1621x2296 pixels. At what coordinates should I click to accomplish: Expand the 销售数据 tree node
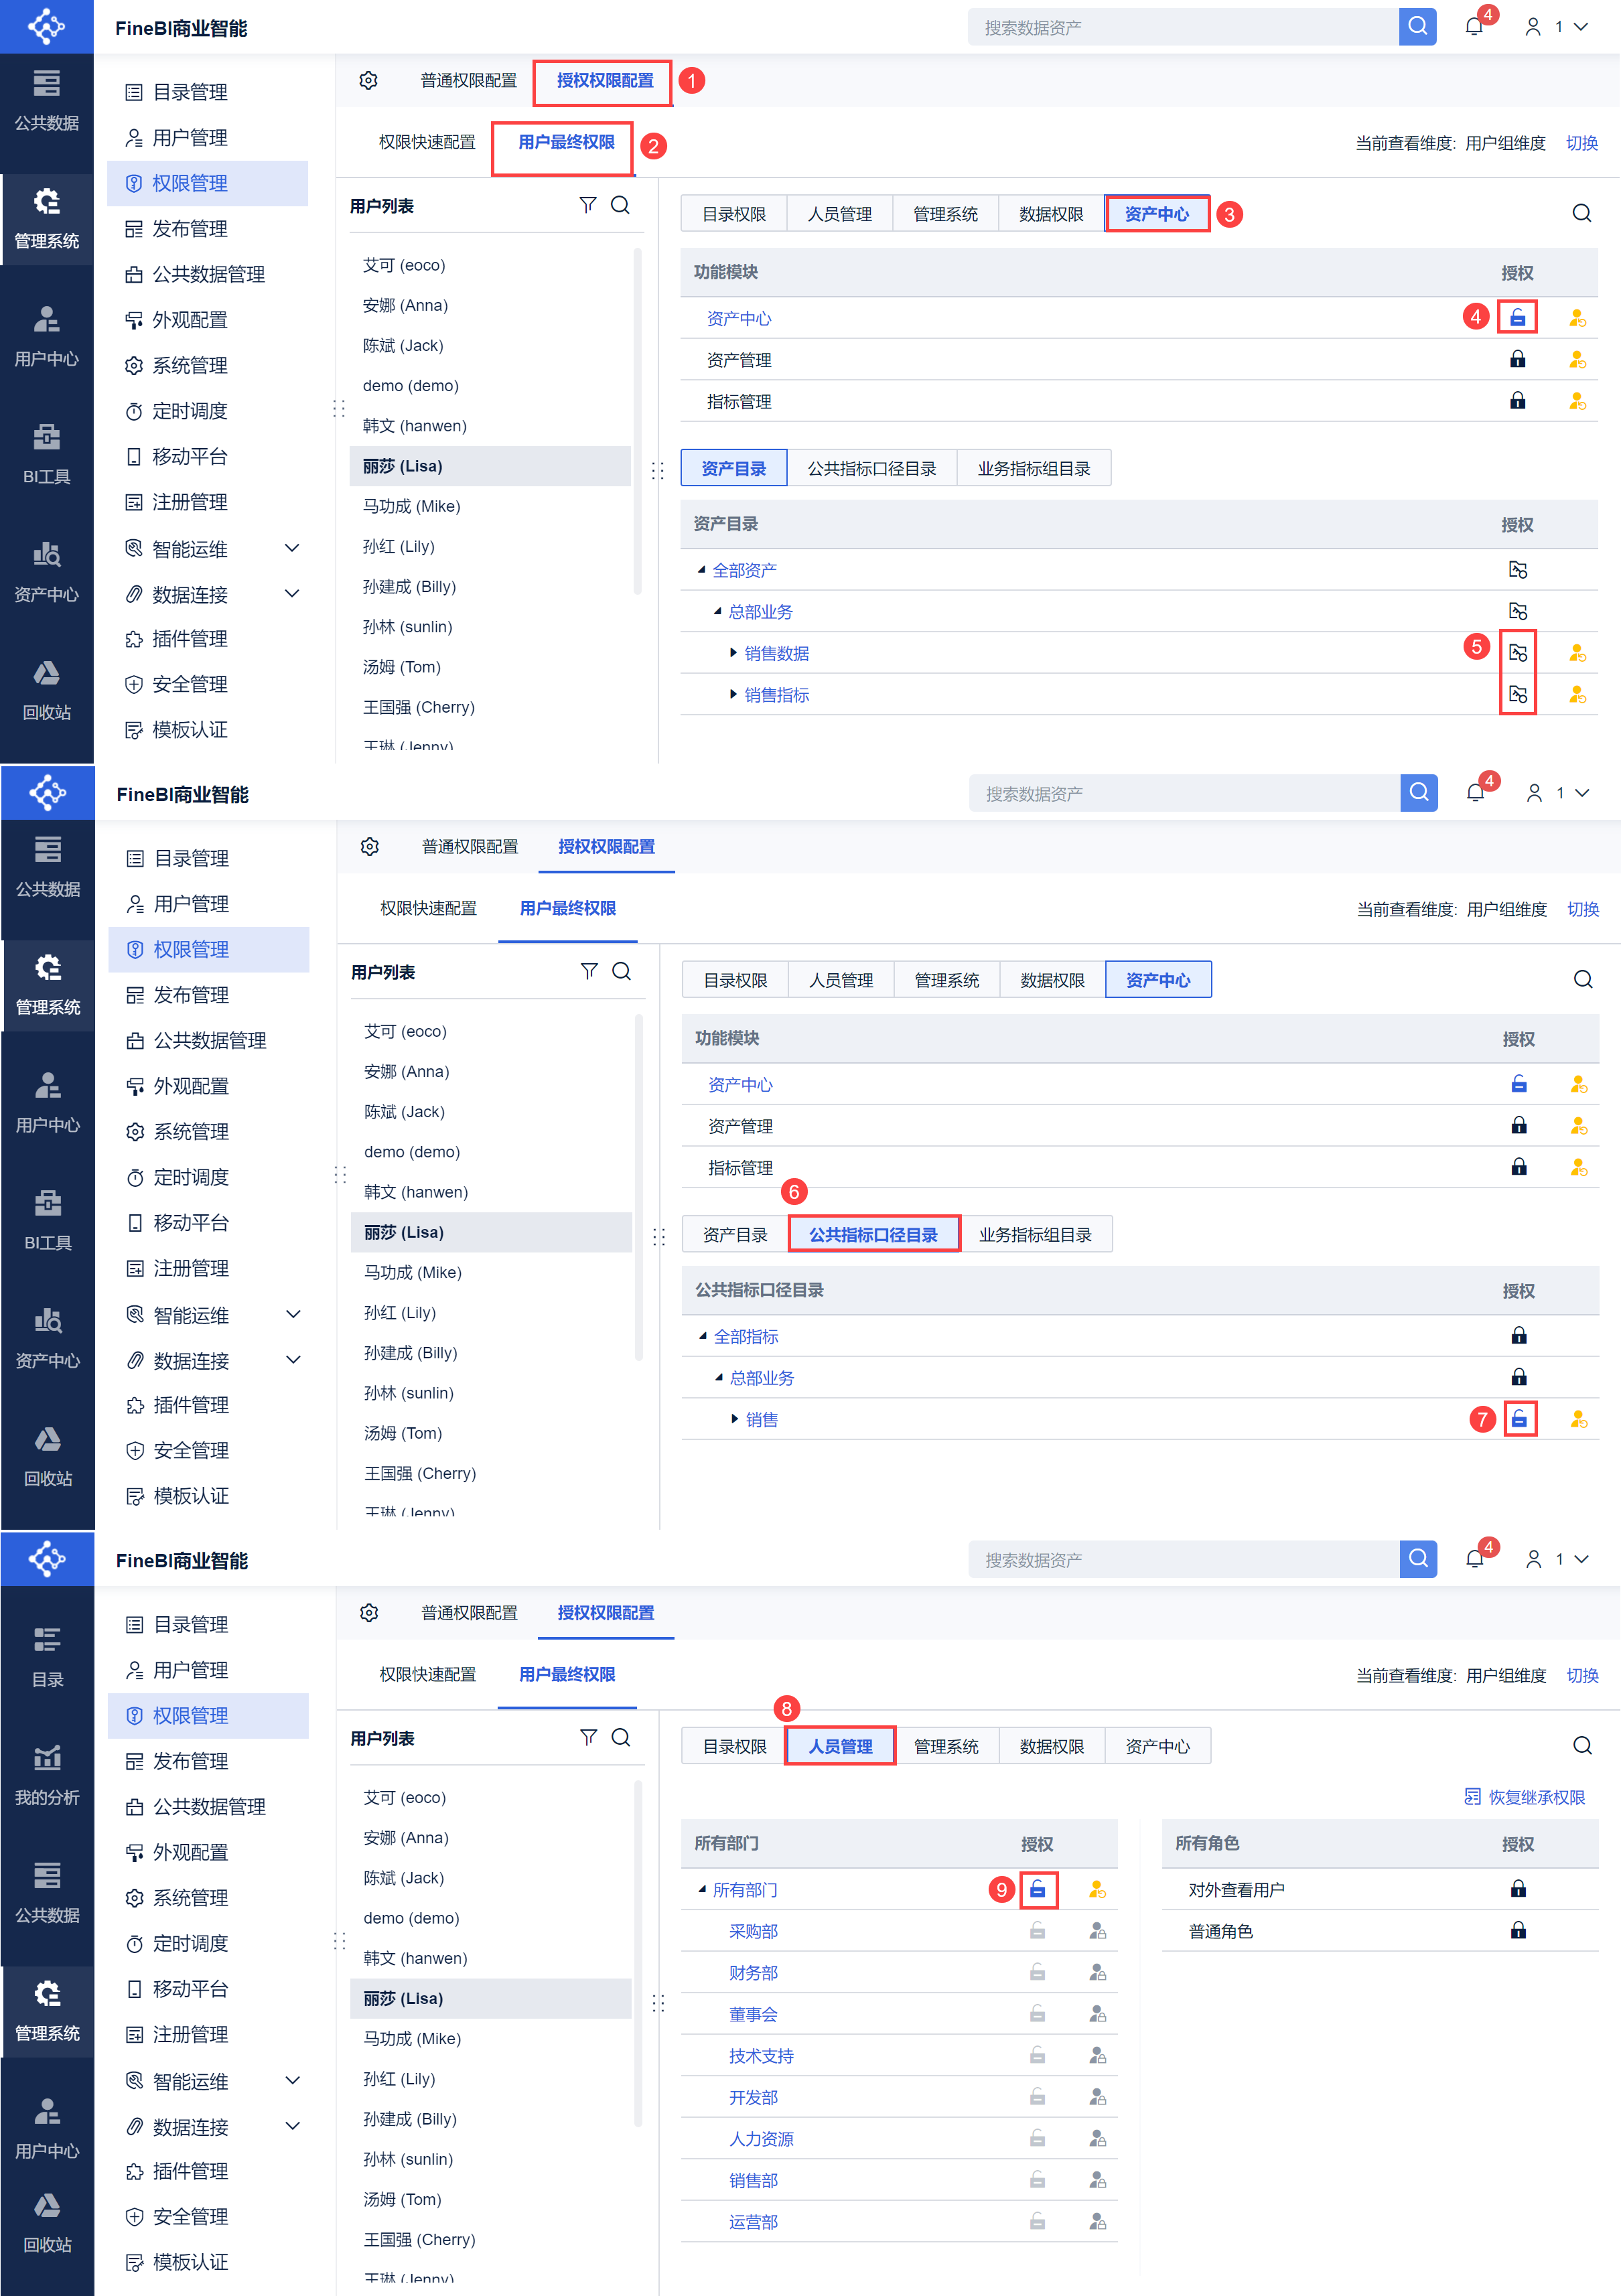(733, 653)
